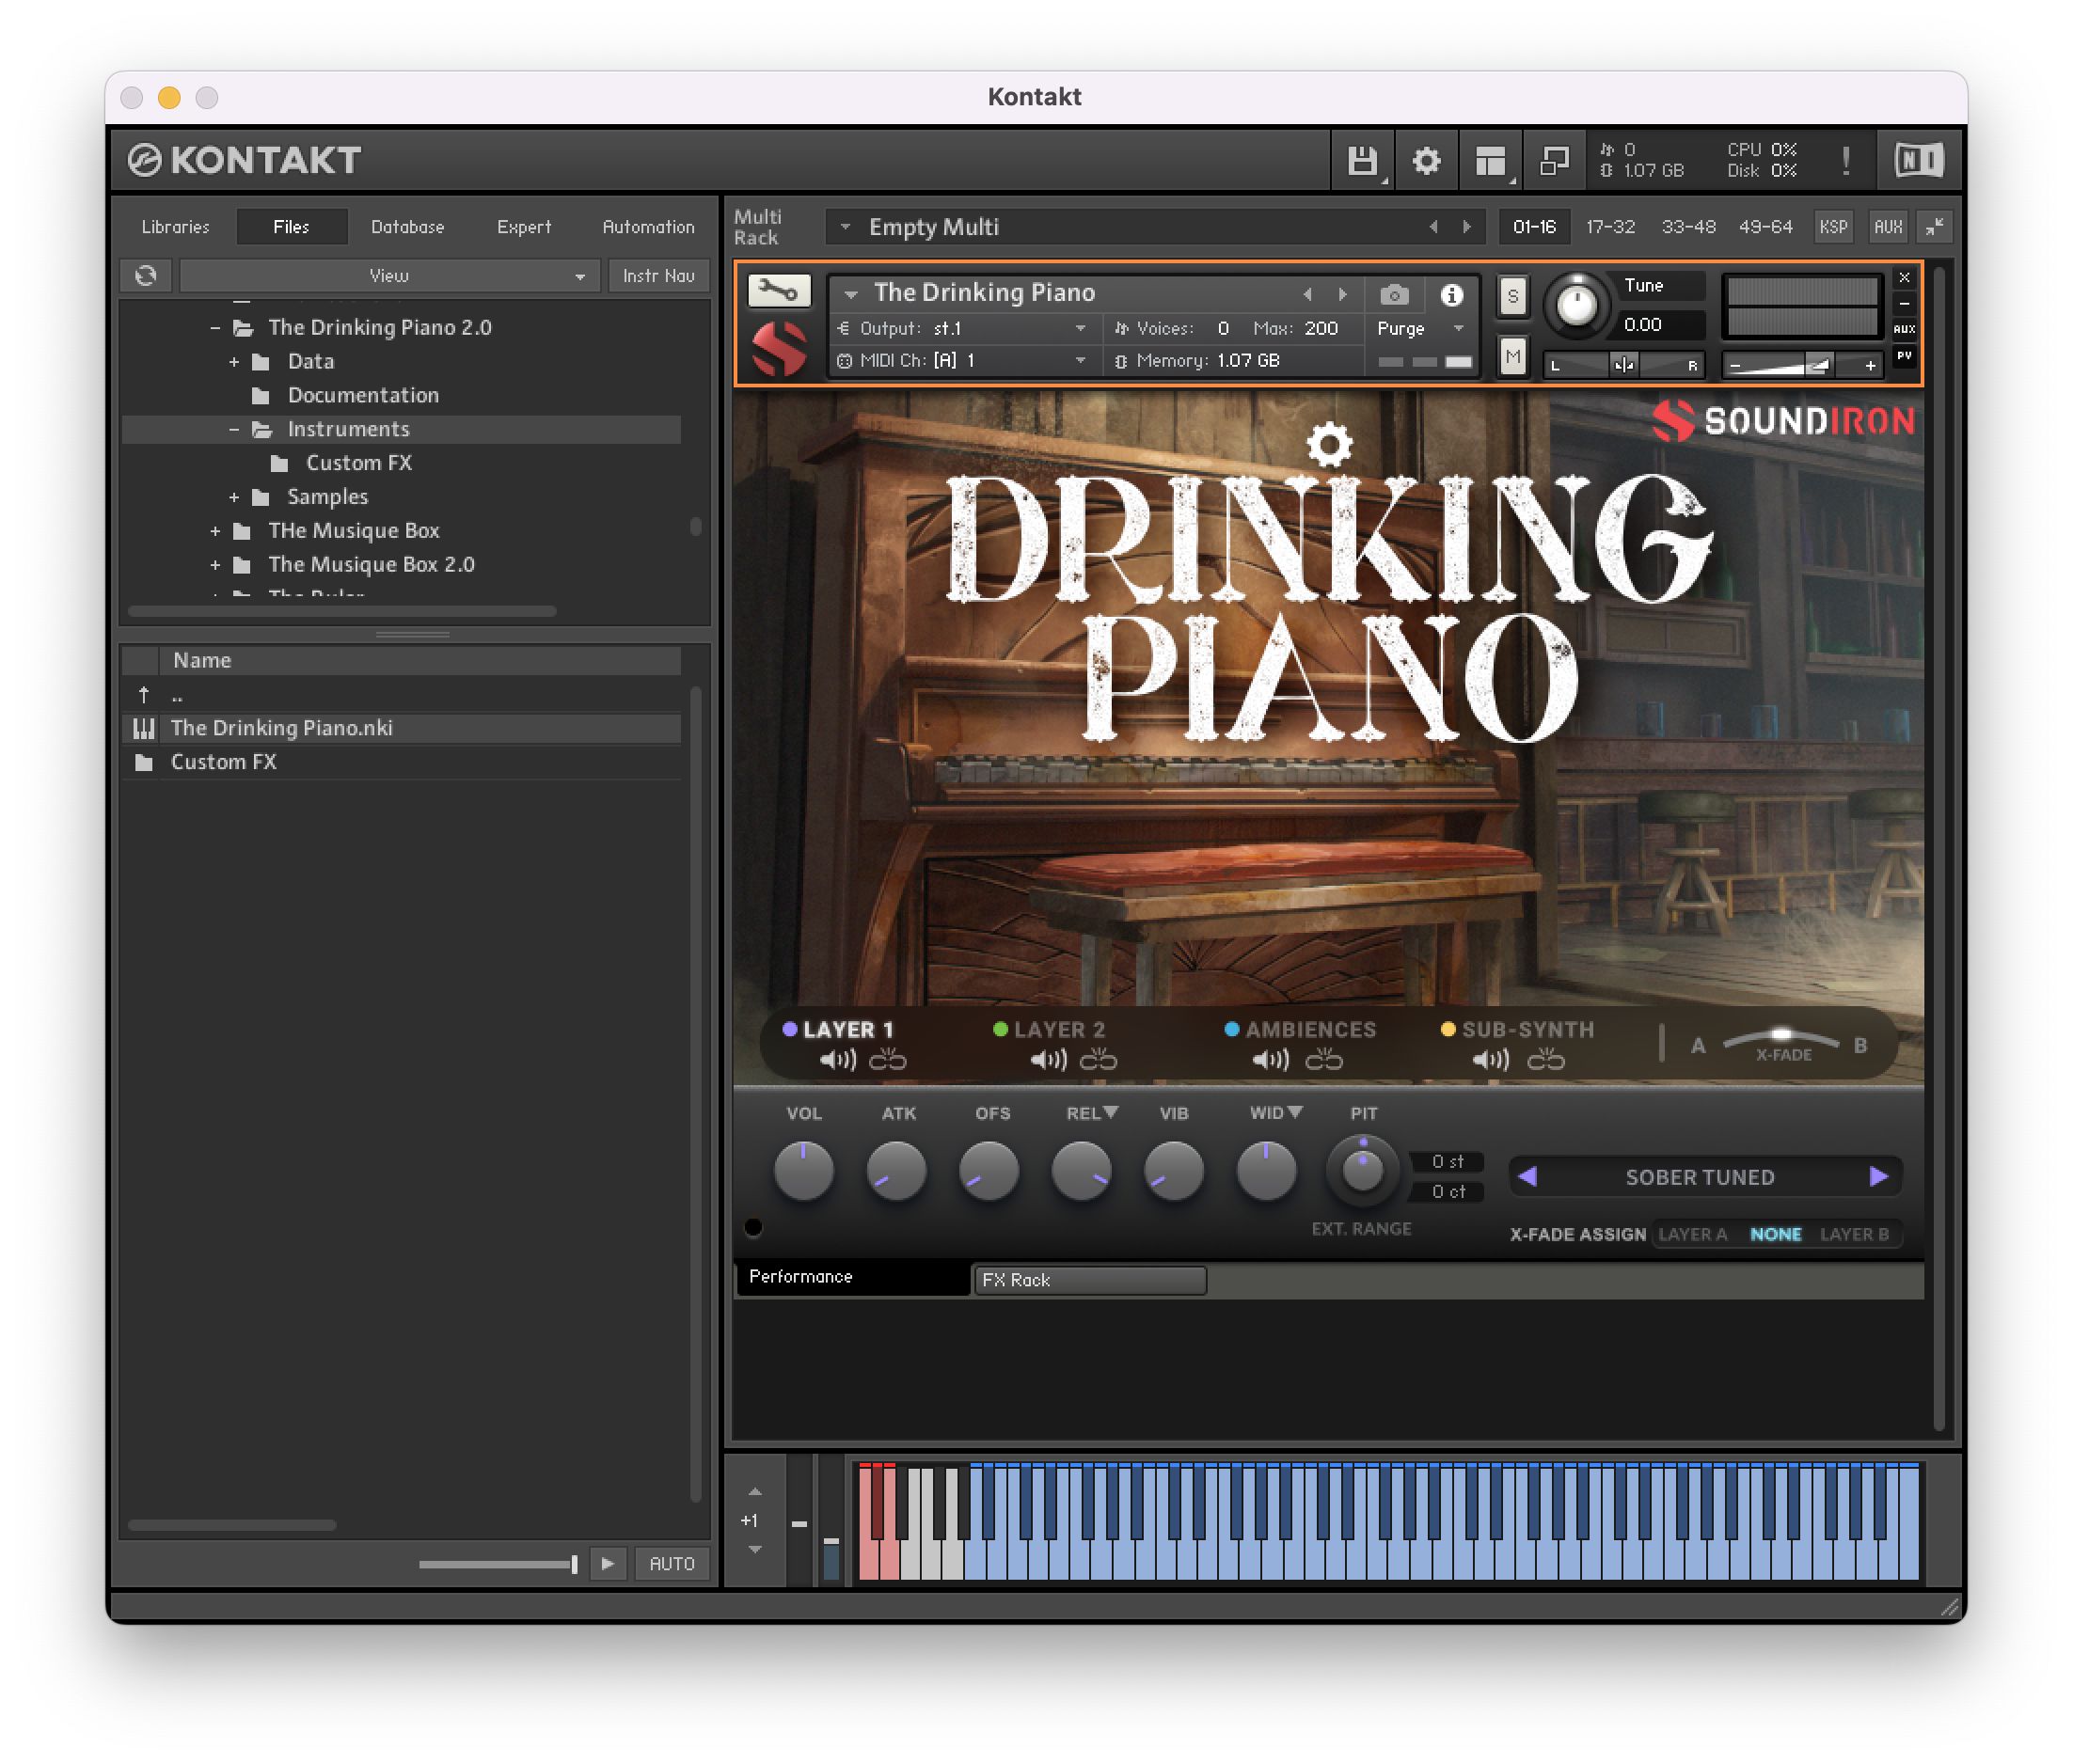
Task: Click the previous instrument arrow in header
Action: (x=1307, y=294)
